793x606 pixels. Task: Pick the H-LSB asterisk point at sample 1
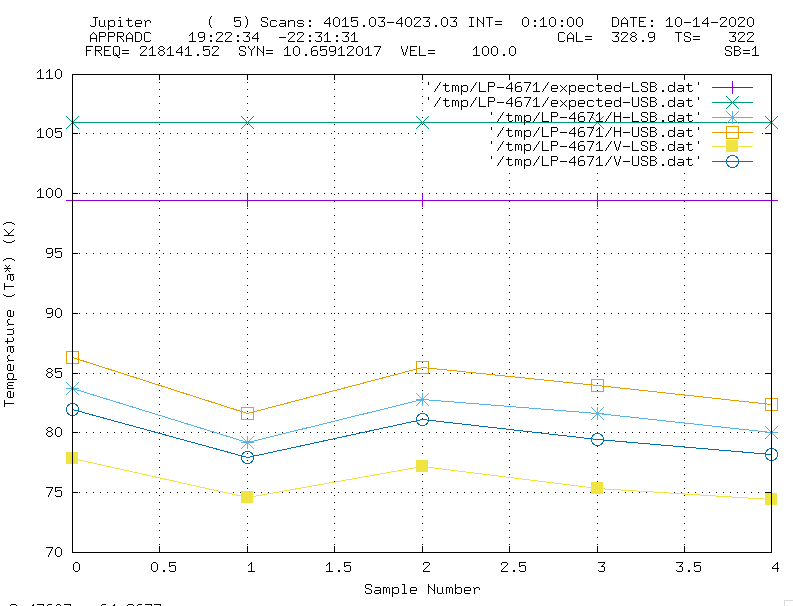[x=247, y=443]
